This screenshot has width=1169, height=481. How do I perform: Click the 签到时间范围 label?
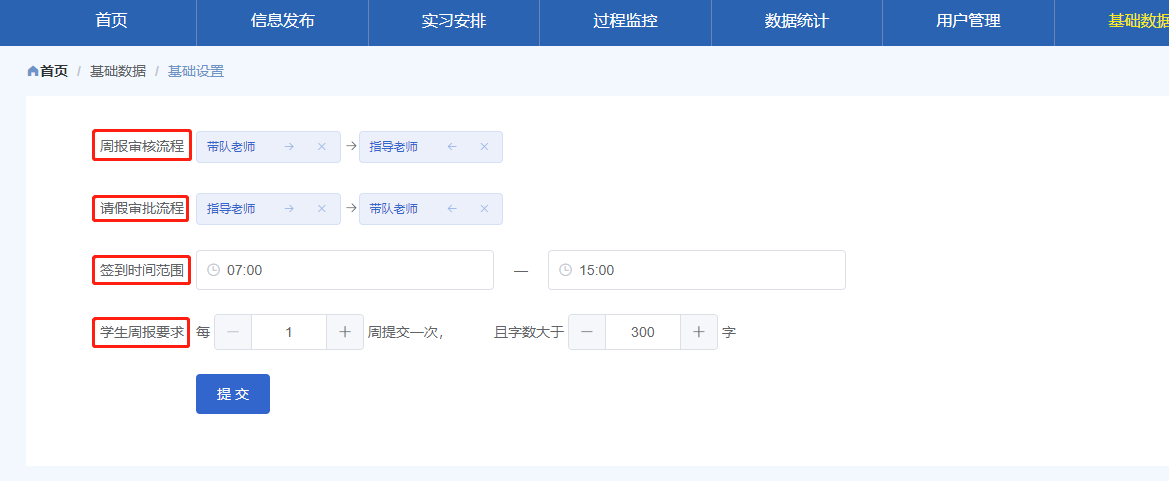(142, 270)
